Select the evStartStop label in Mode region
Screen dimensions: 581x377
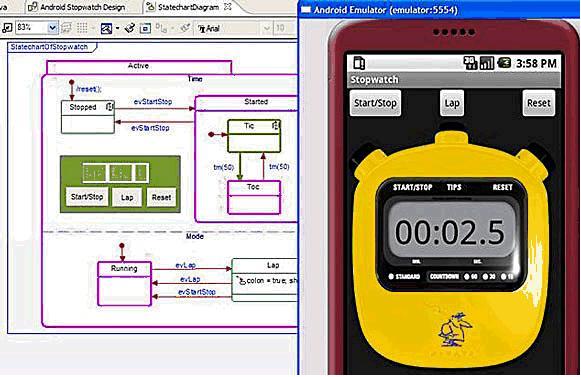(197, 292)
